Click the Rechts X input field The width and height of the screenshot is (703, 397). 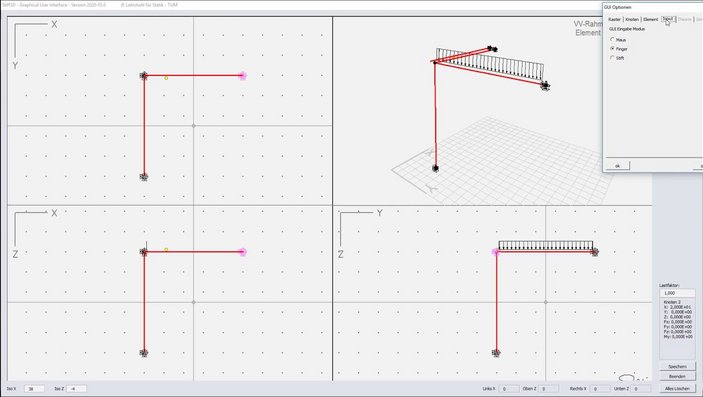[x=599, y=389]
